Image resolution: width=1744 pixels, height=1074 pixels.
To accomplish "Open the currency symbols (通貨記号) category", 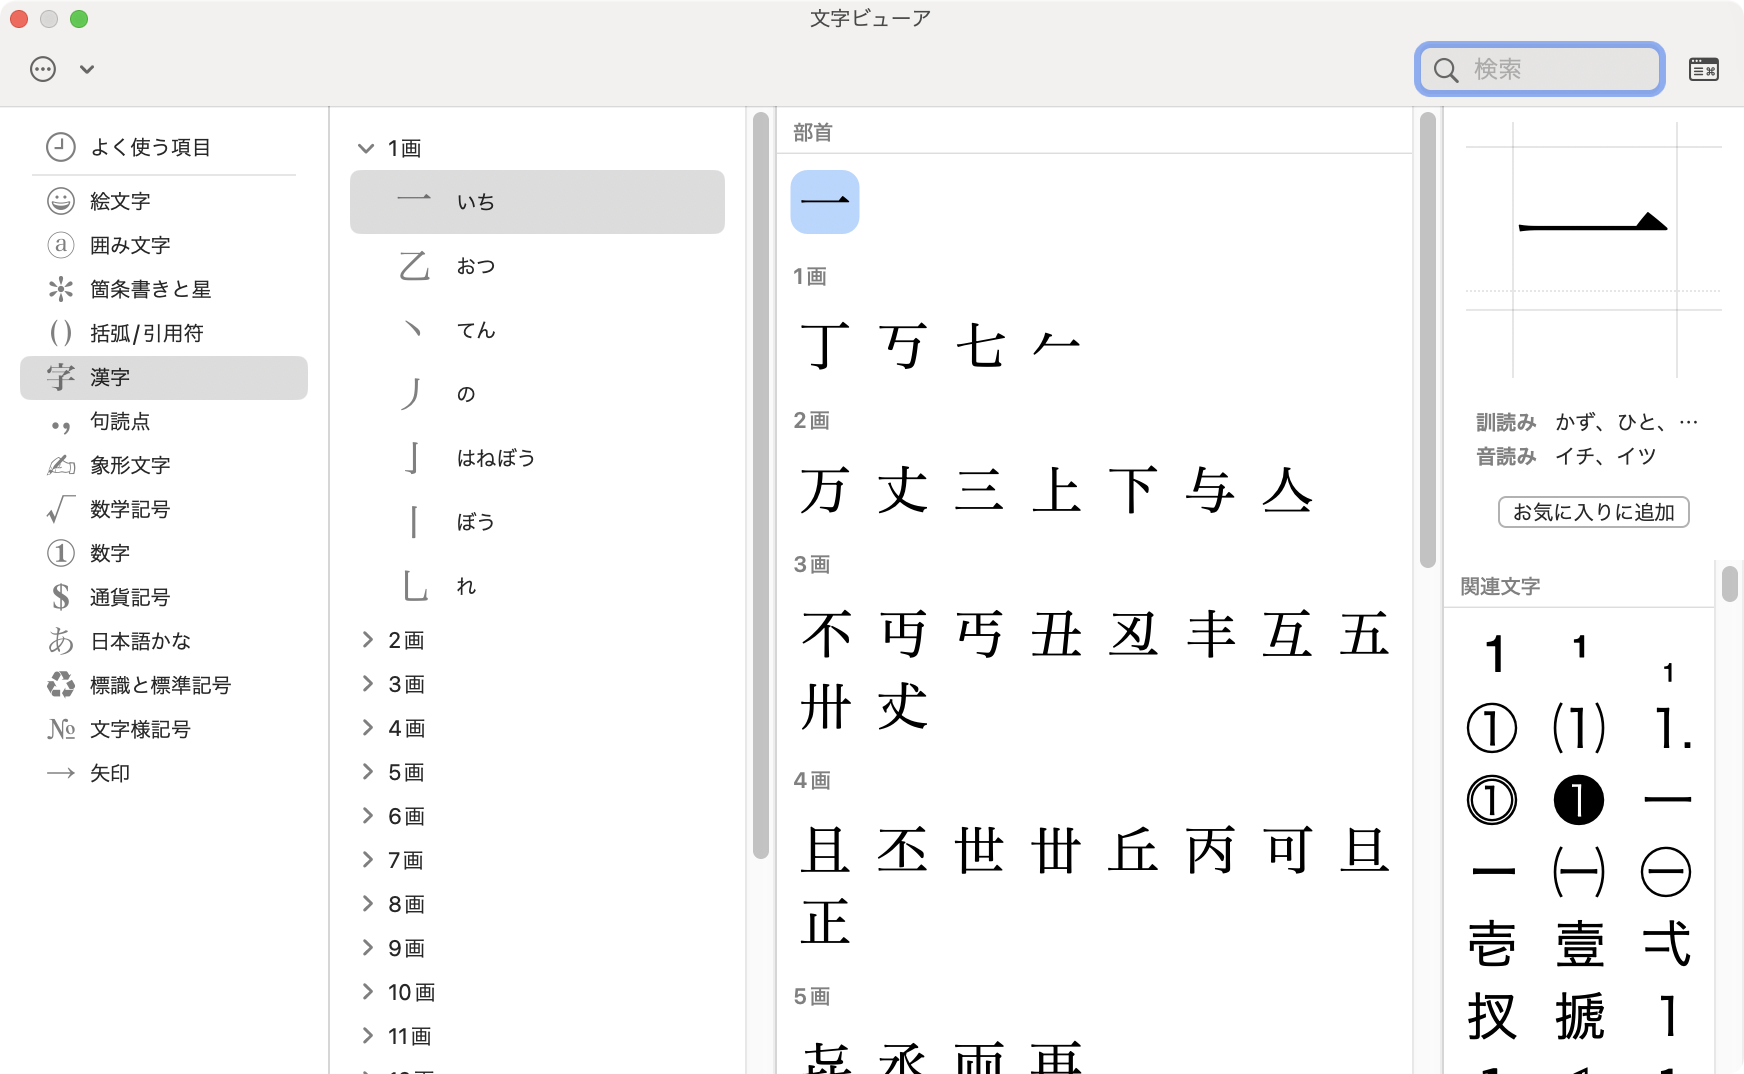I will click(130, 597).
